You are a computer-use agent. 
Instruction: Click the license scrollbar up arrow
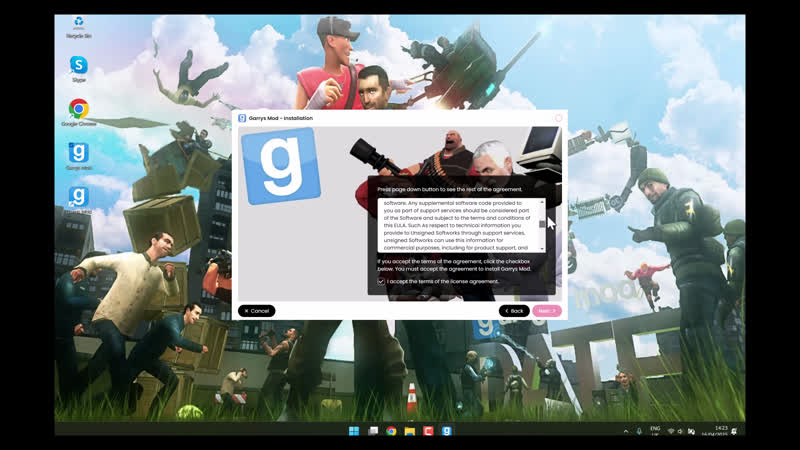tap(542, 203)
